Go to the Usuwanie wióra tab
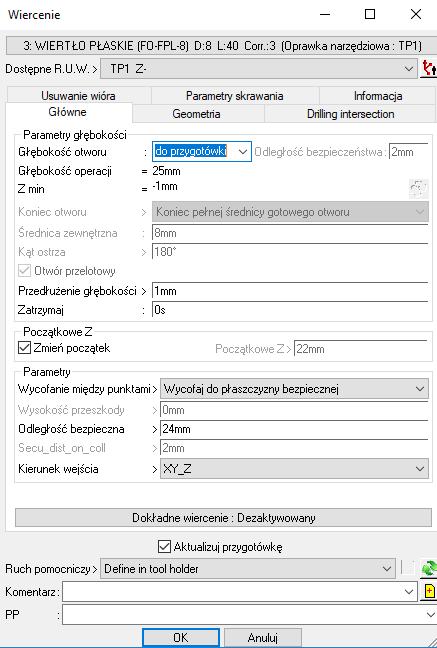 click(x=78, y=96)
